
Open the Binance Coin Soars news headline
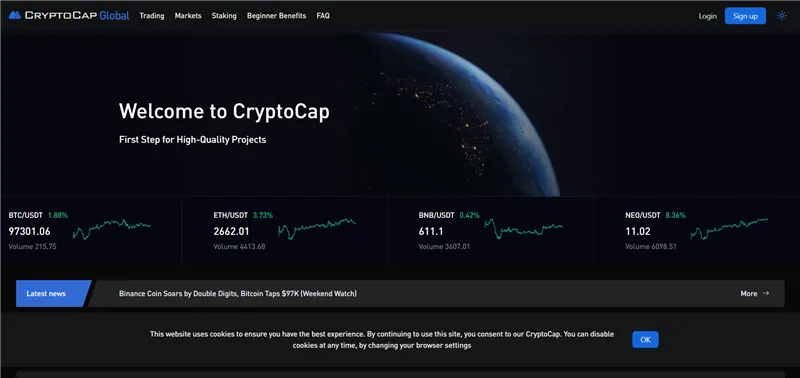point(238,293)
